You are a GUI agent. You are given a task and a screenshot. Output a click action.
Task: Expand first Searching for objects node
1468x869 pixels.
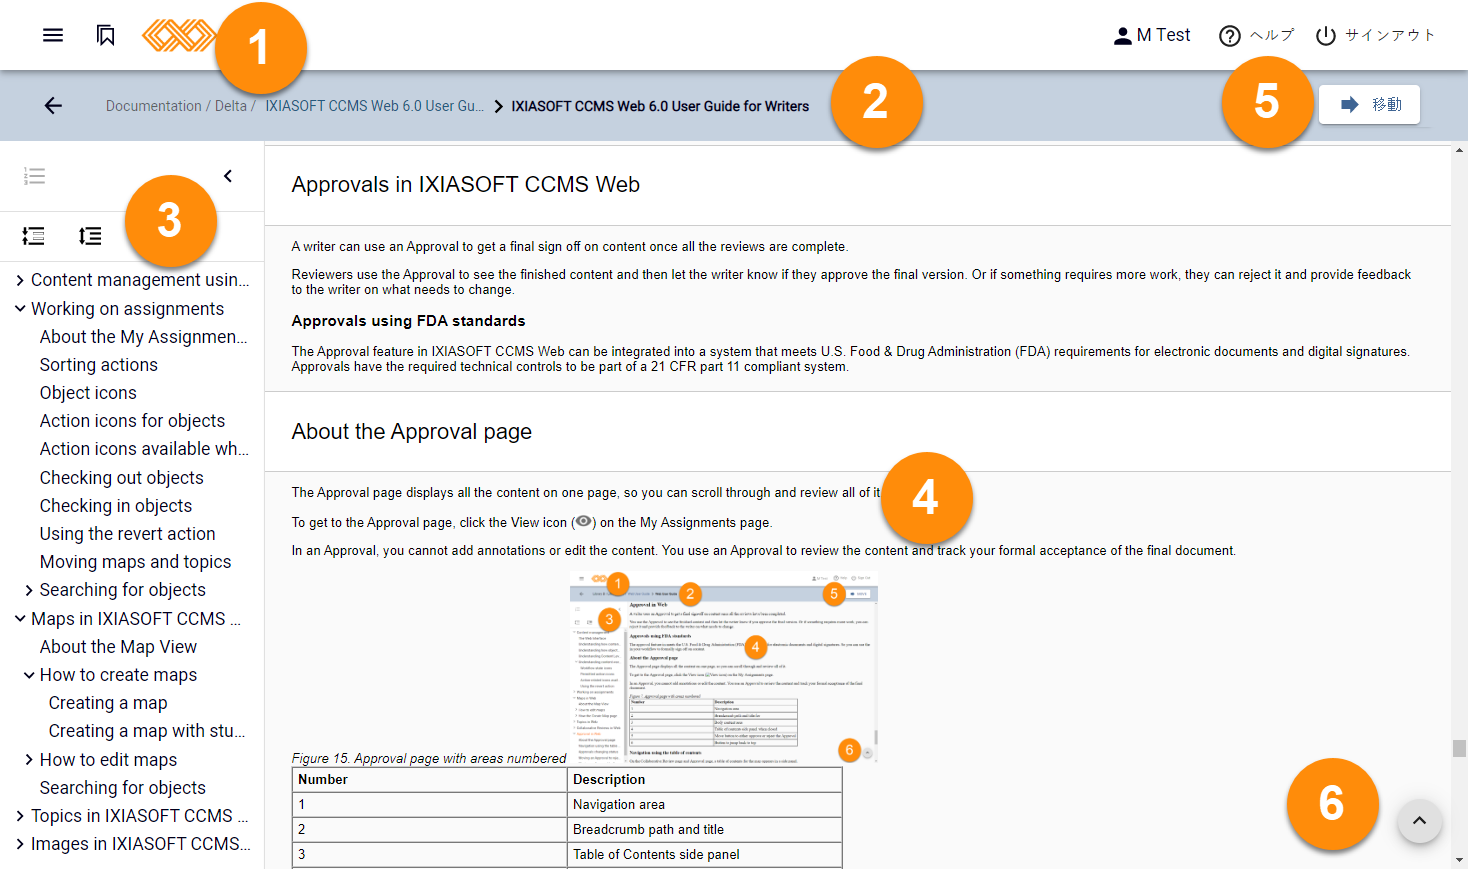click(29, 590)
